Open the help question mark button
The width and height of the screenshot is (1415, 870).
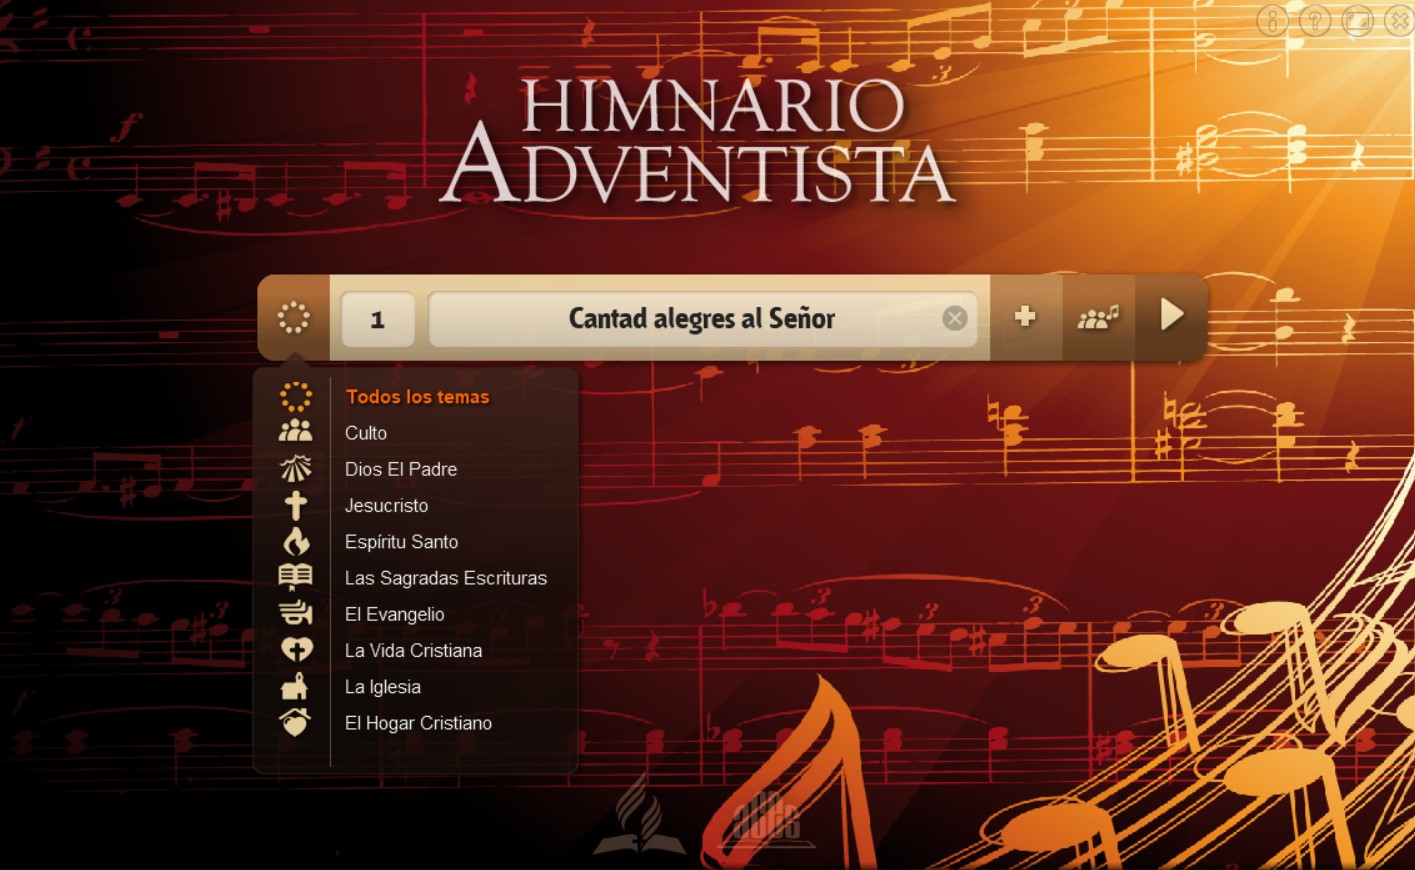pyautogui.click(x=1315, y=20)
